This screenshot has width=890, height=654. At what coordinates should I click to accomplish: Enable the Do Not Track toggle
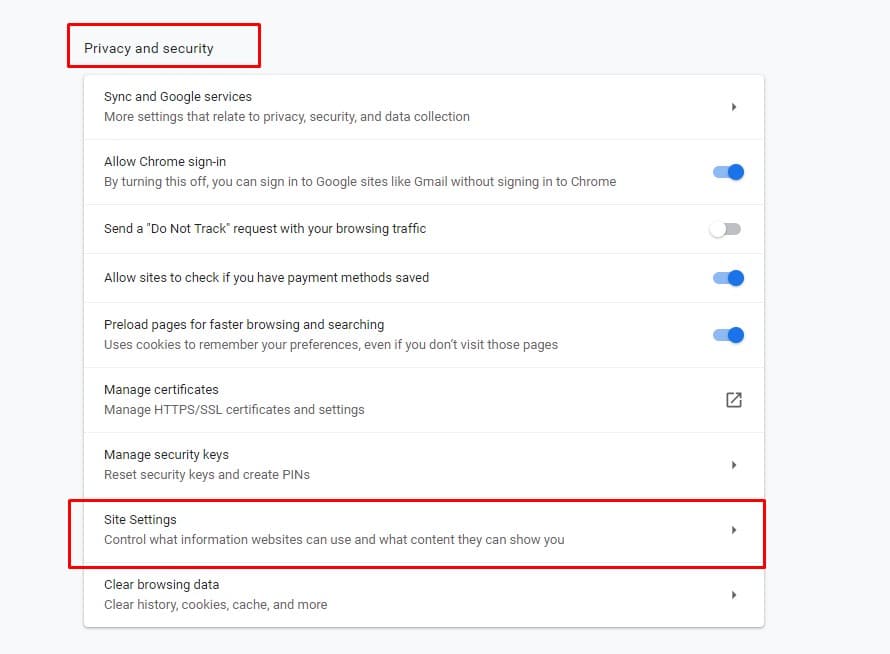pos(725,229)
